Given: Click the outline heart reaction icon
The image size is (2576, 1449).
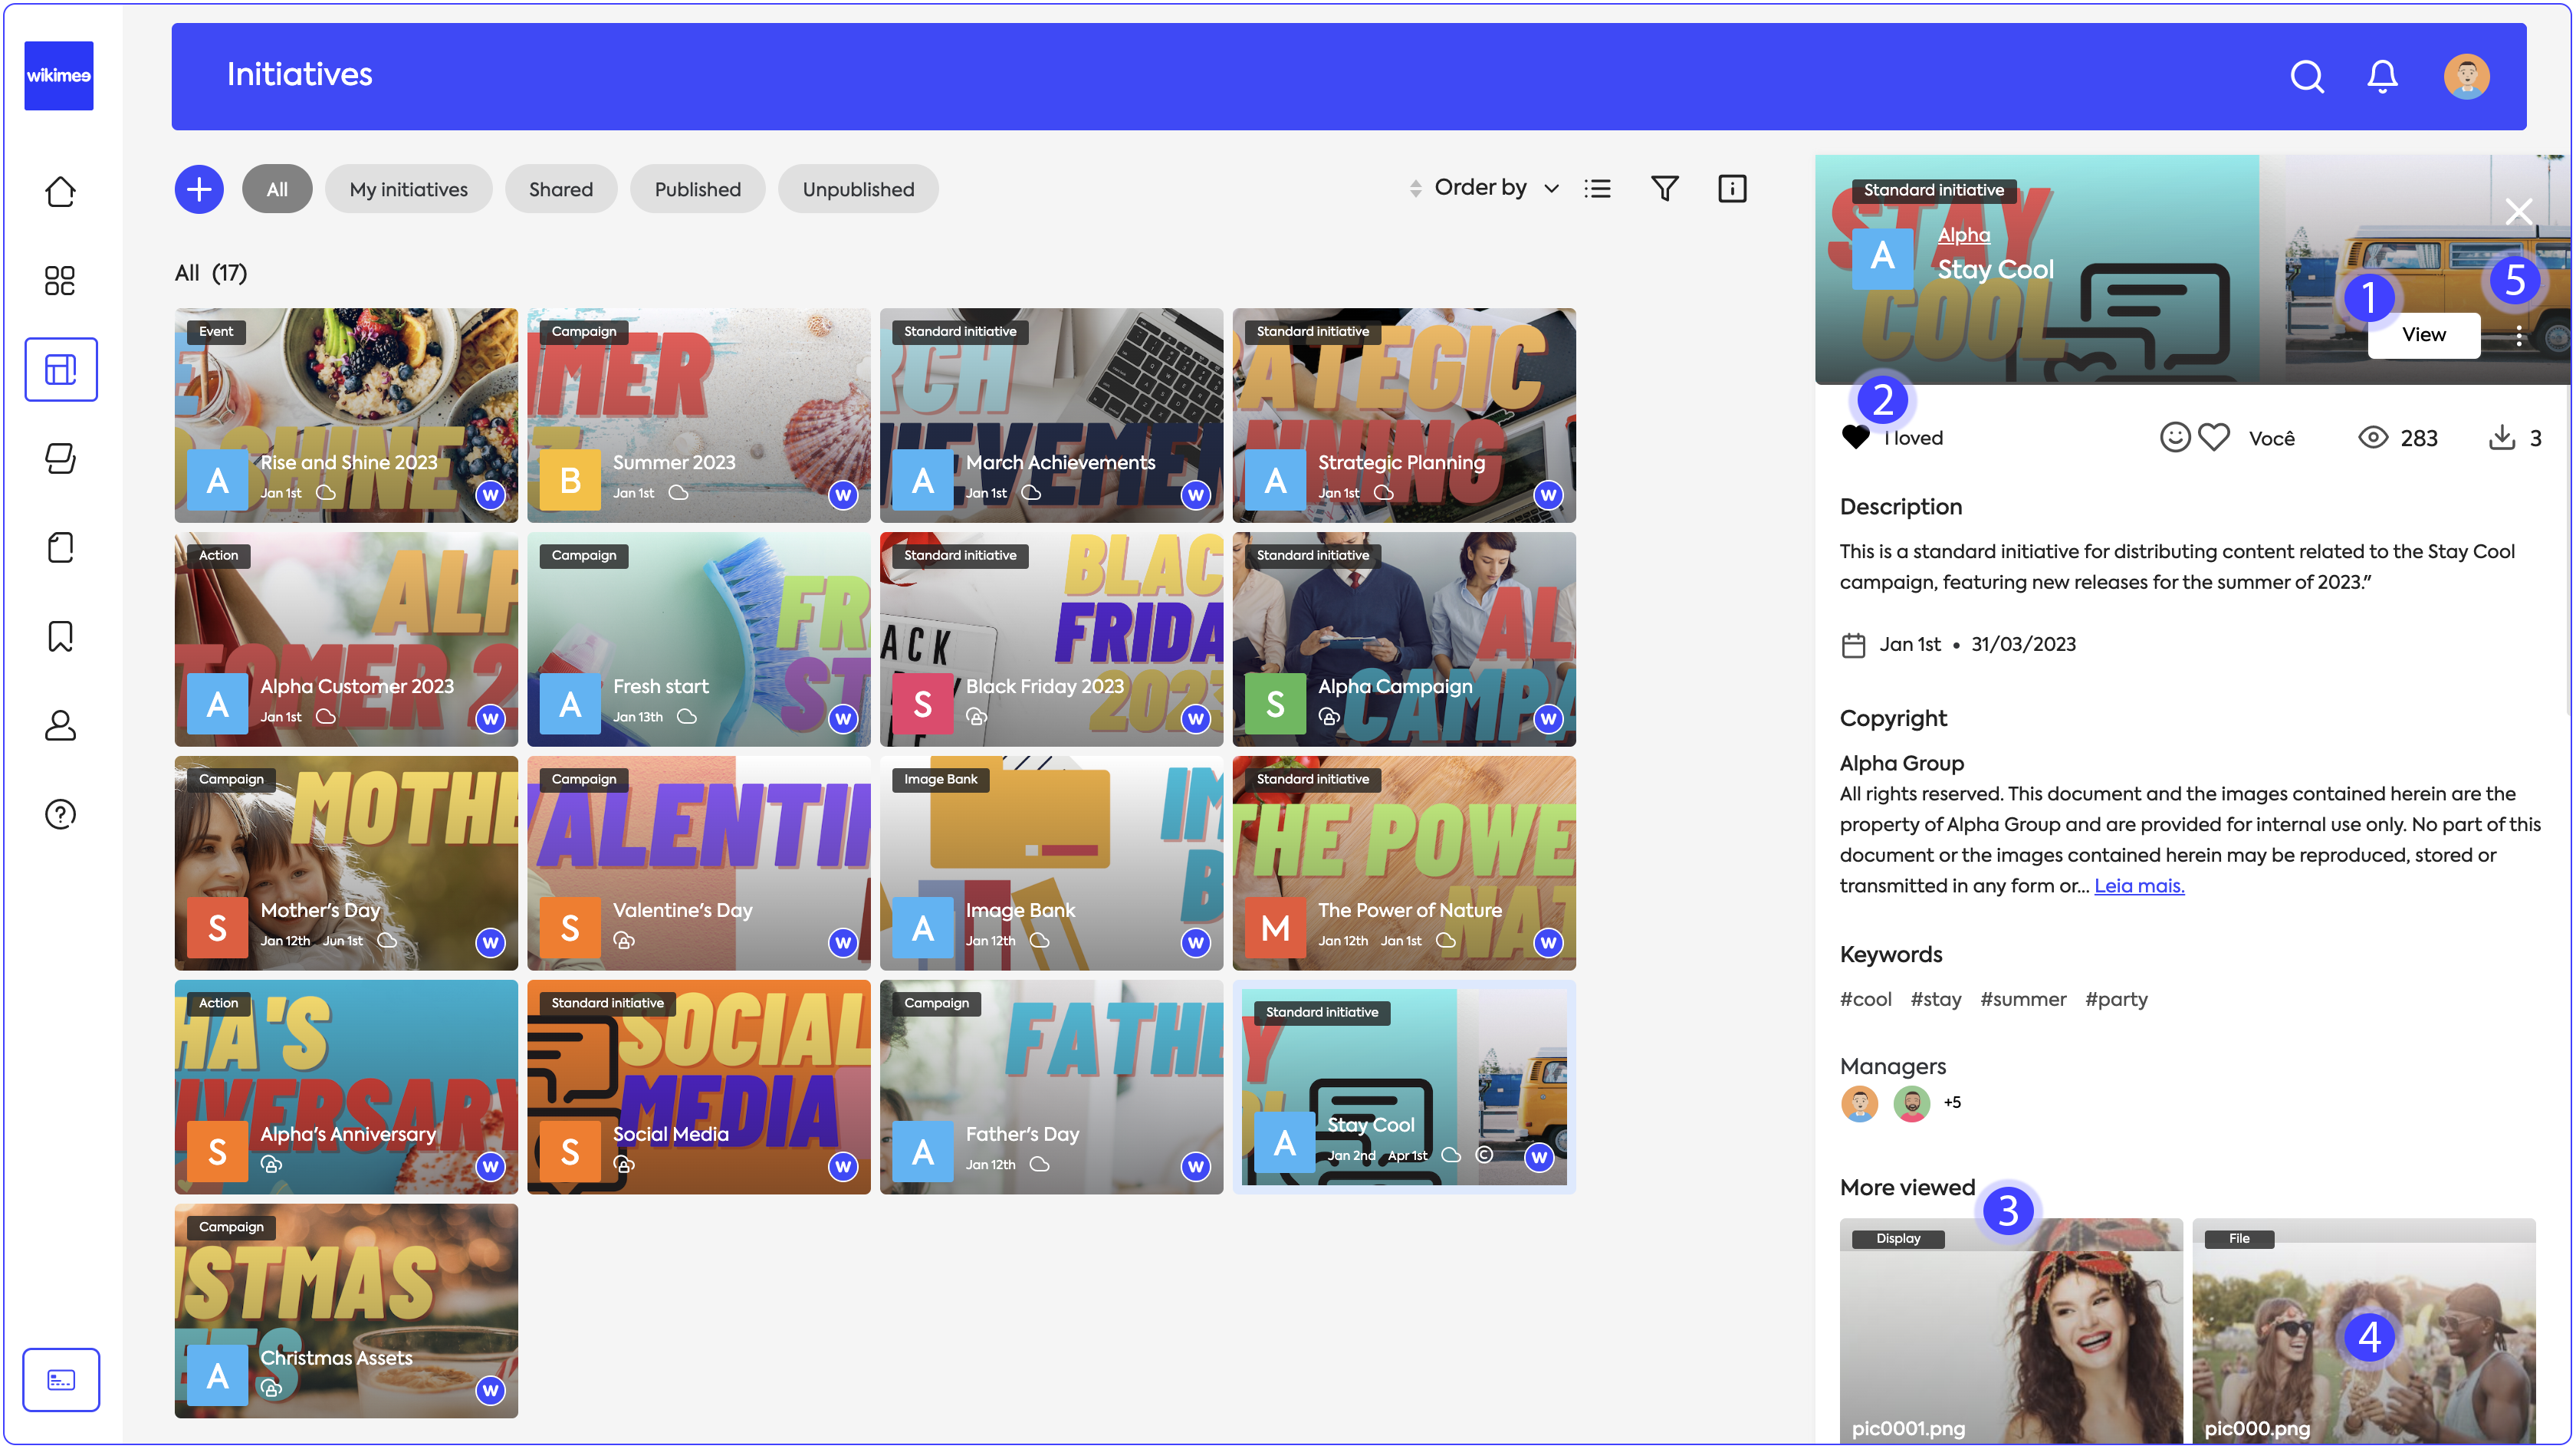Looking at the screenshot, I should point(2214,437).
